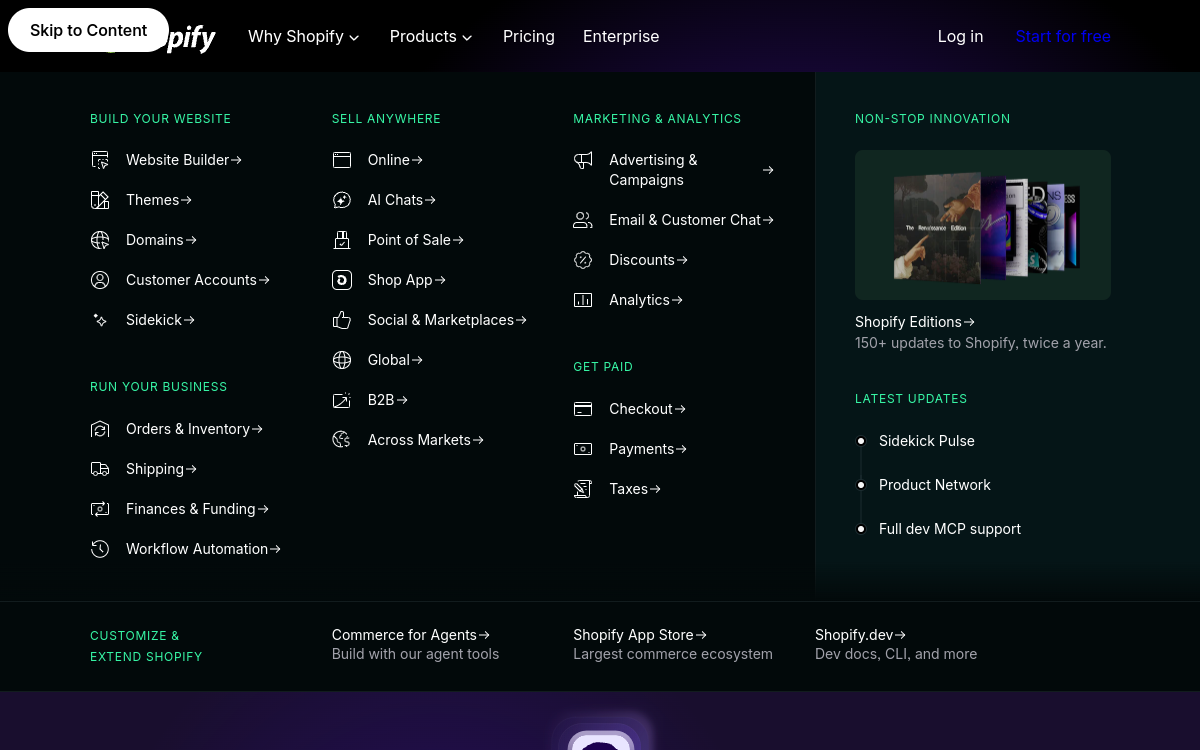This screenshot has height=750, width=1200.
Task: Click the Orders & Inventory icon
Action: pos(100,429)
